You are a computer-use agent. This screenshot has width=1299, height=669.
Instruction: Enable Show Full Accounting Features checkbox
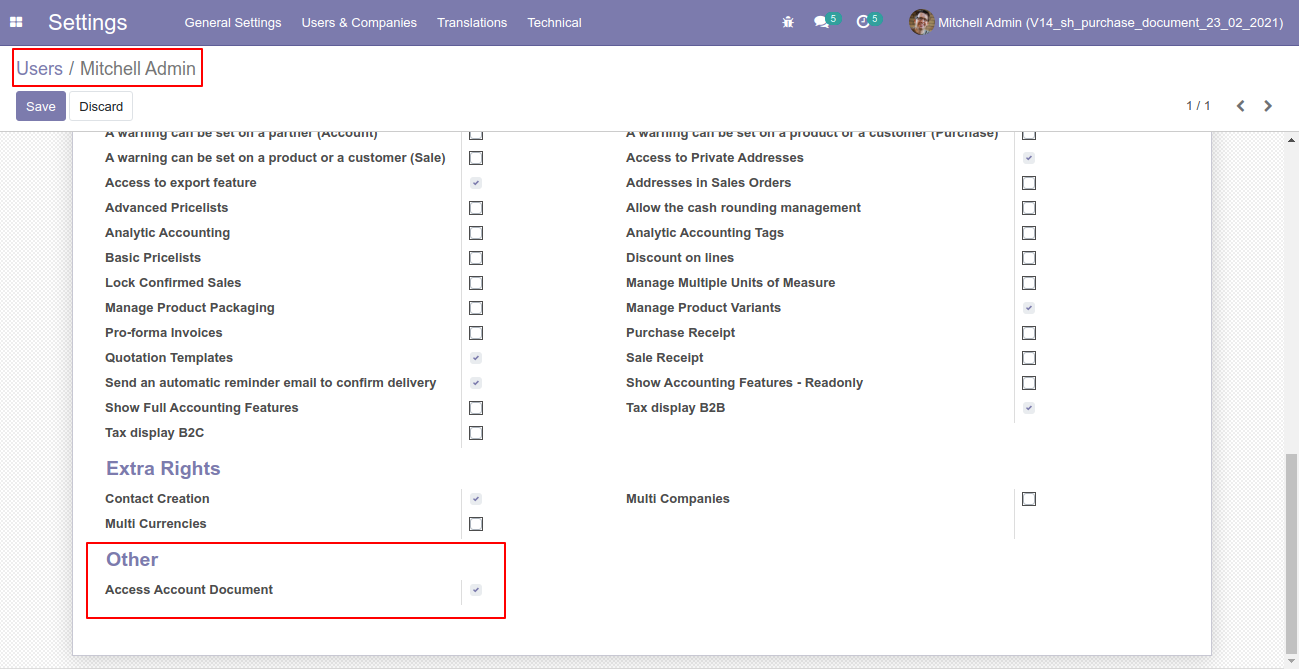[476, 408]
